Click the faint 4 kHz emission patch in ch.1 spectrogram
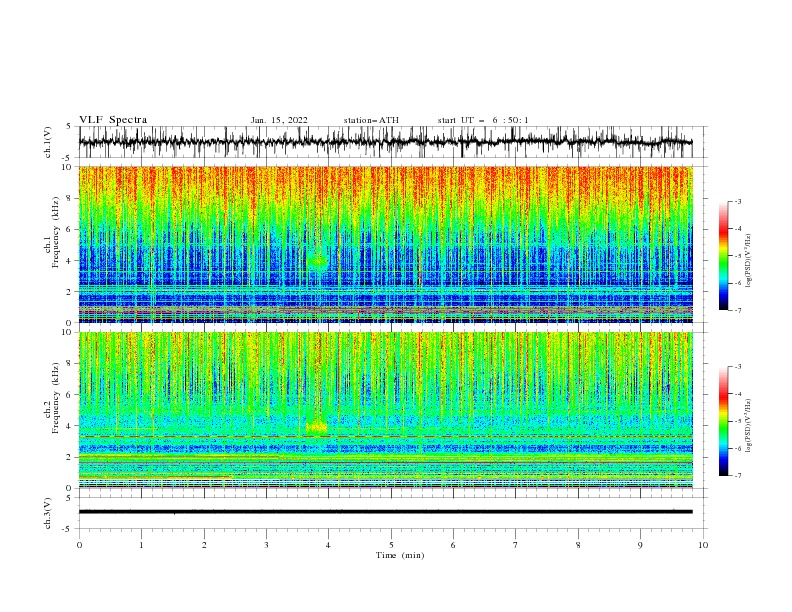The height and width of the screenshot is (612, 792). click(318, 261)
